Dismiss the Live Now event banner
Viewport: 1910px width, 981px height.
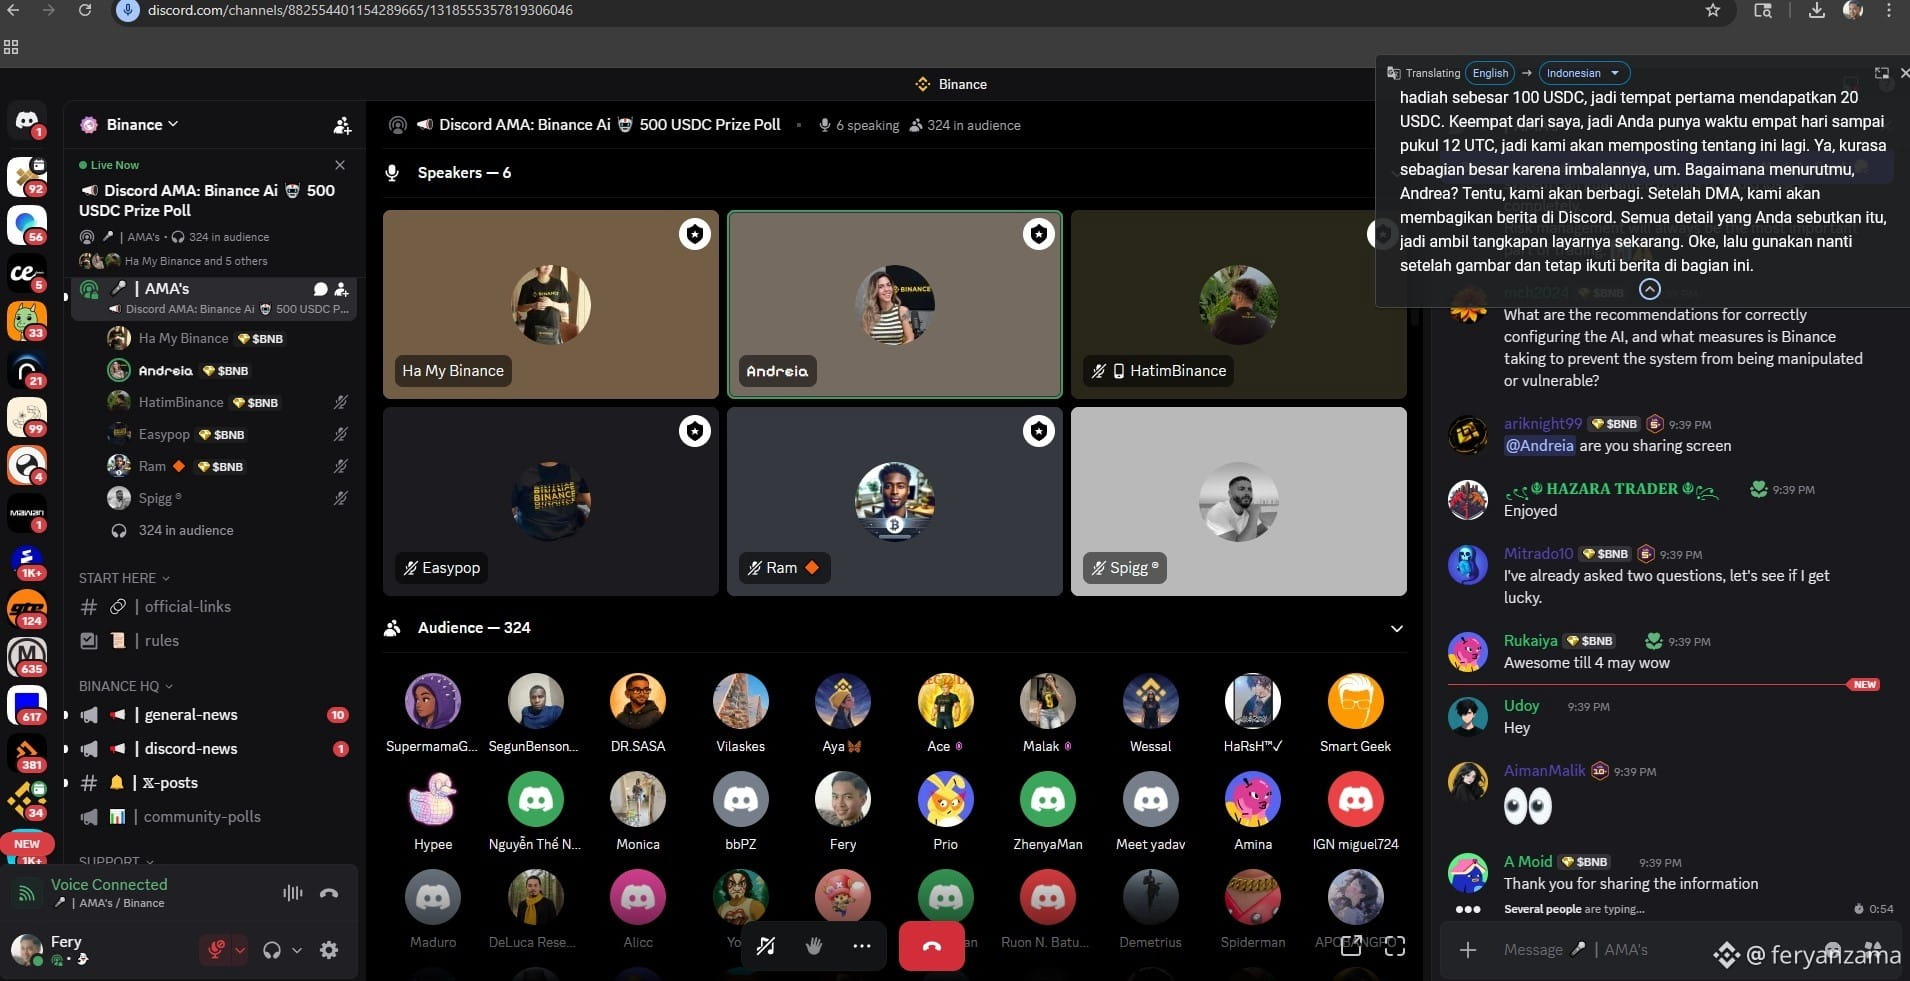340,165
